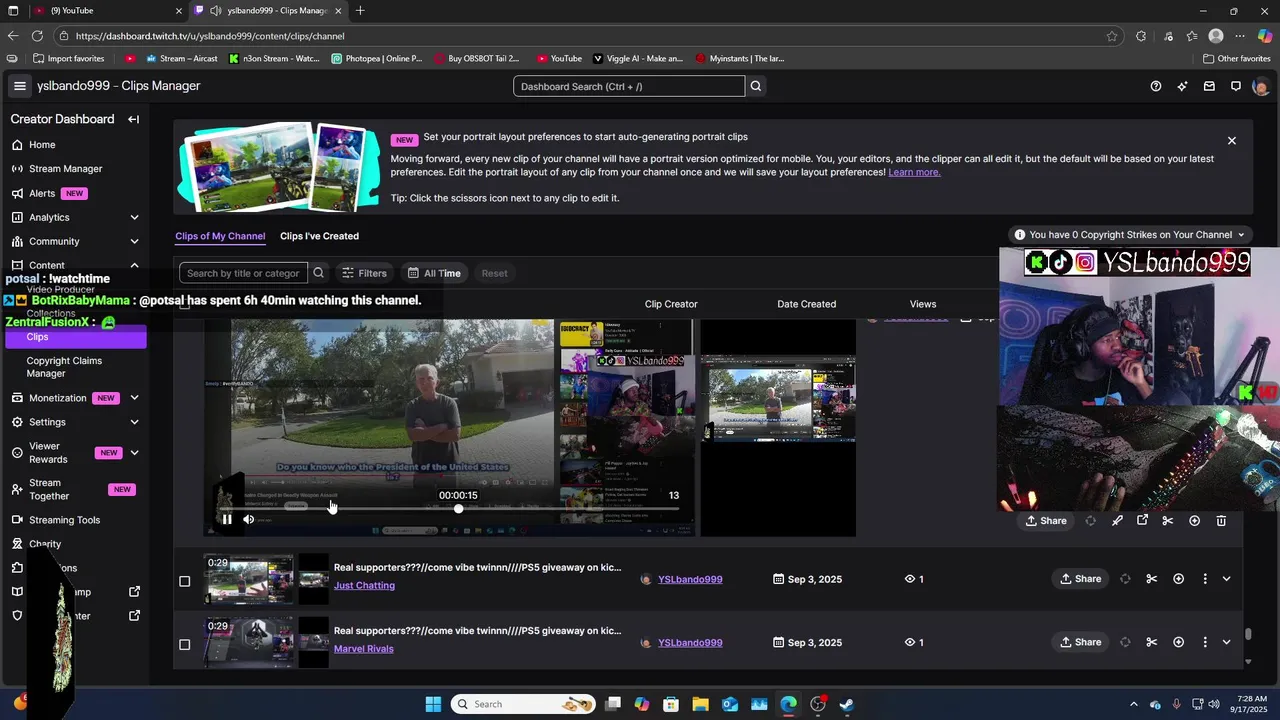Click scissors icon on the Marvel Rivals clip
The height and width of the screenshot is (720, 1280).
pos(1152,642)
